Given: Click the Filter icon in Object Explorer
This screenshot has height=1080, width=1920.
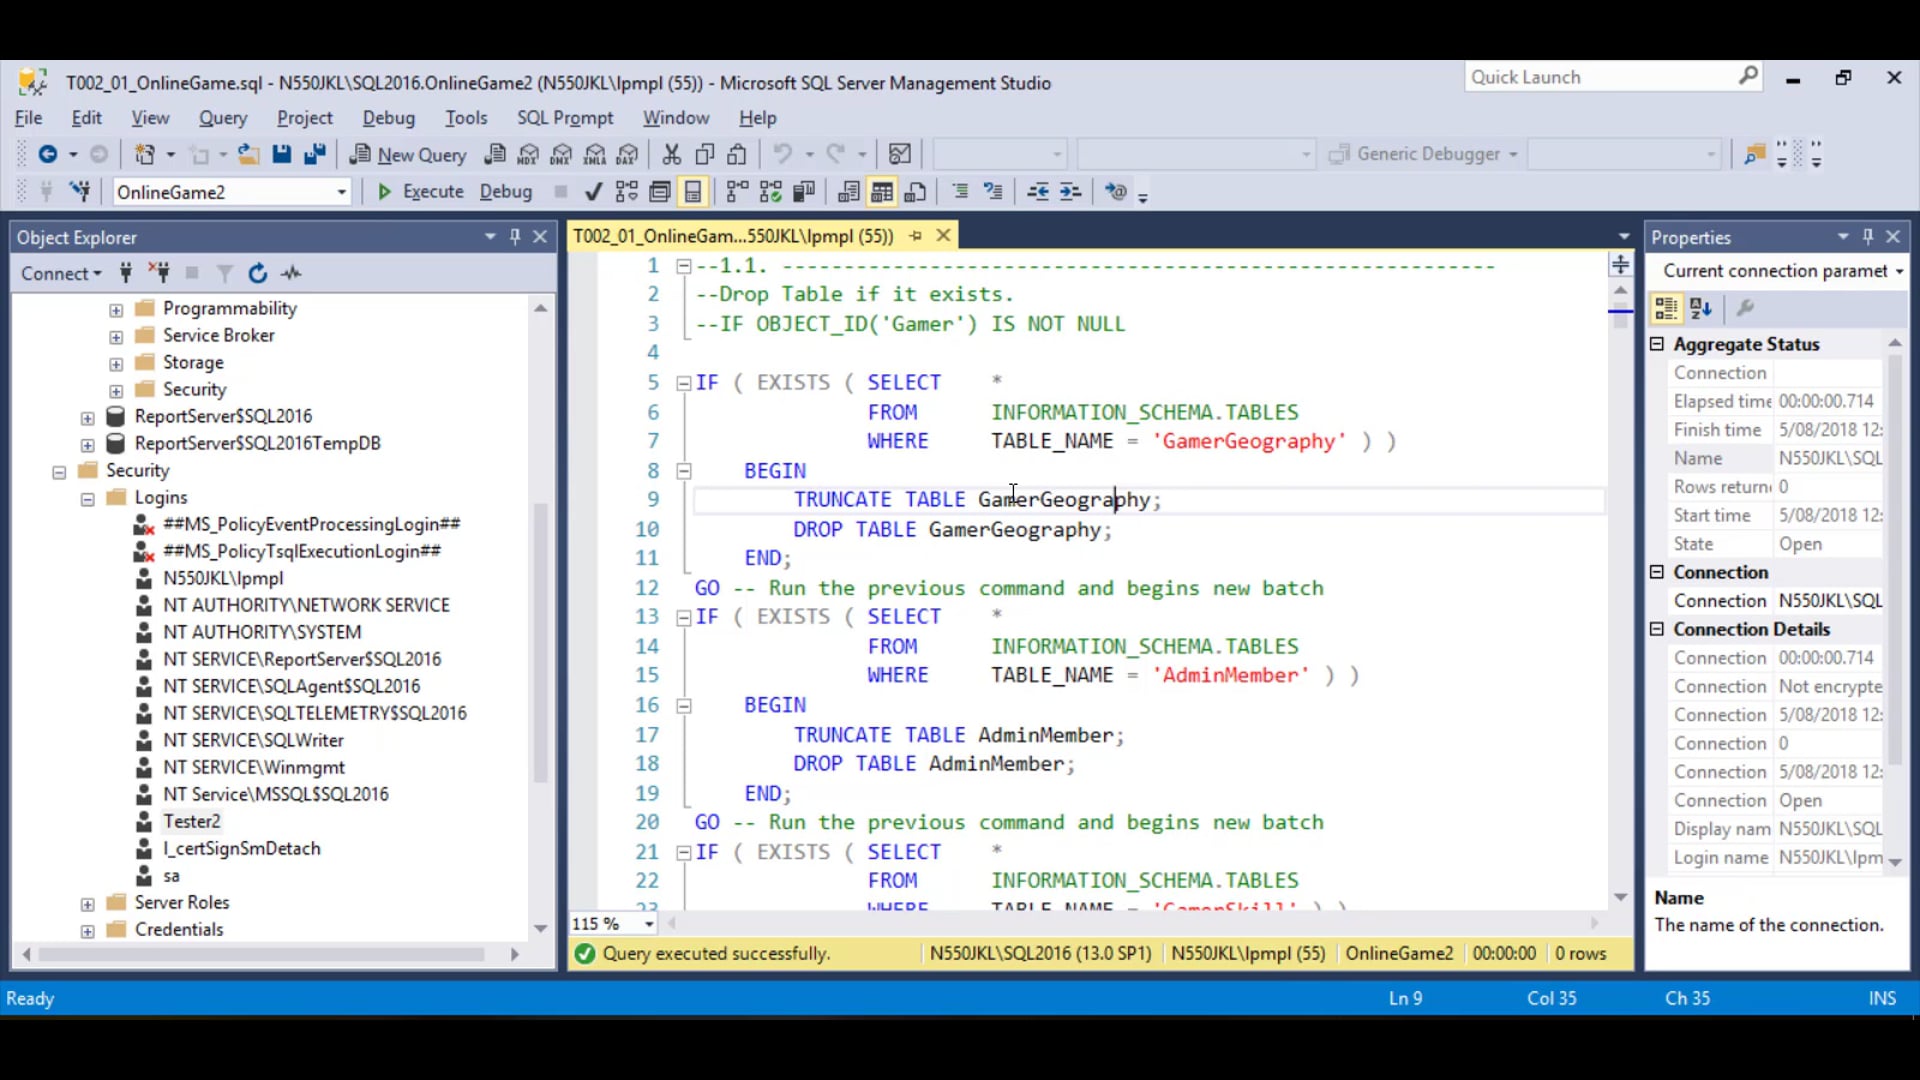Looking at the screenshot, I should (225, 273).
